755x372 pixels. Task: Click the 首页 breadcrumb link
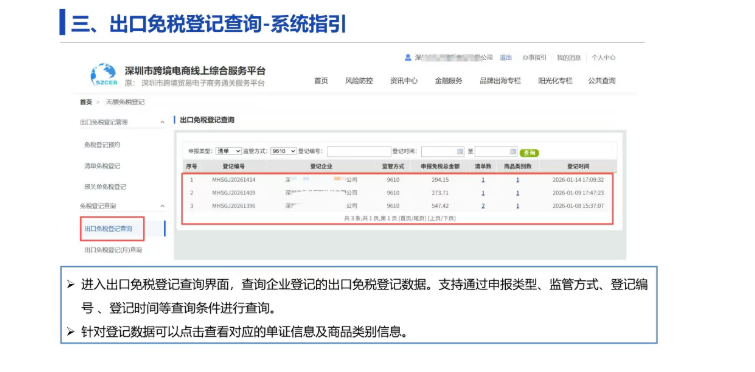coord(86,102)
